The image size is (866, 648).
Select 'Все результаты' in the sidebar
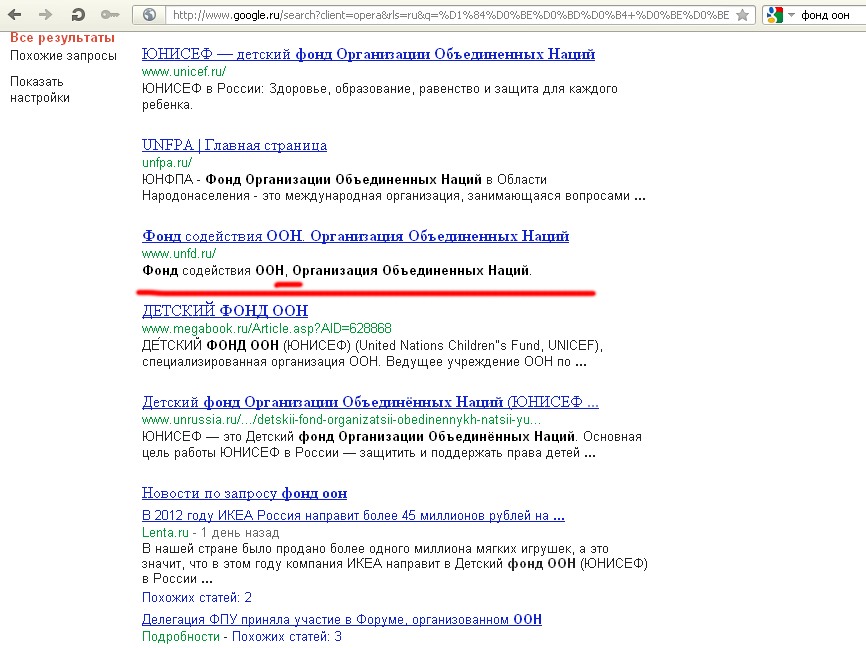pos(62,38)
